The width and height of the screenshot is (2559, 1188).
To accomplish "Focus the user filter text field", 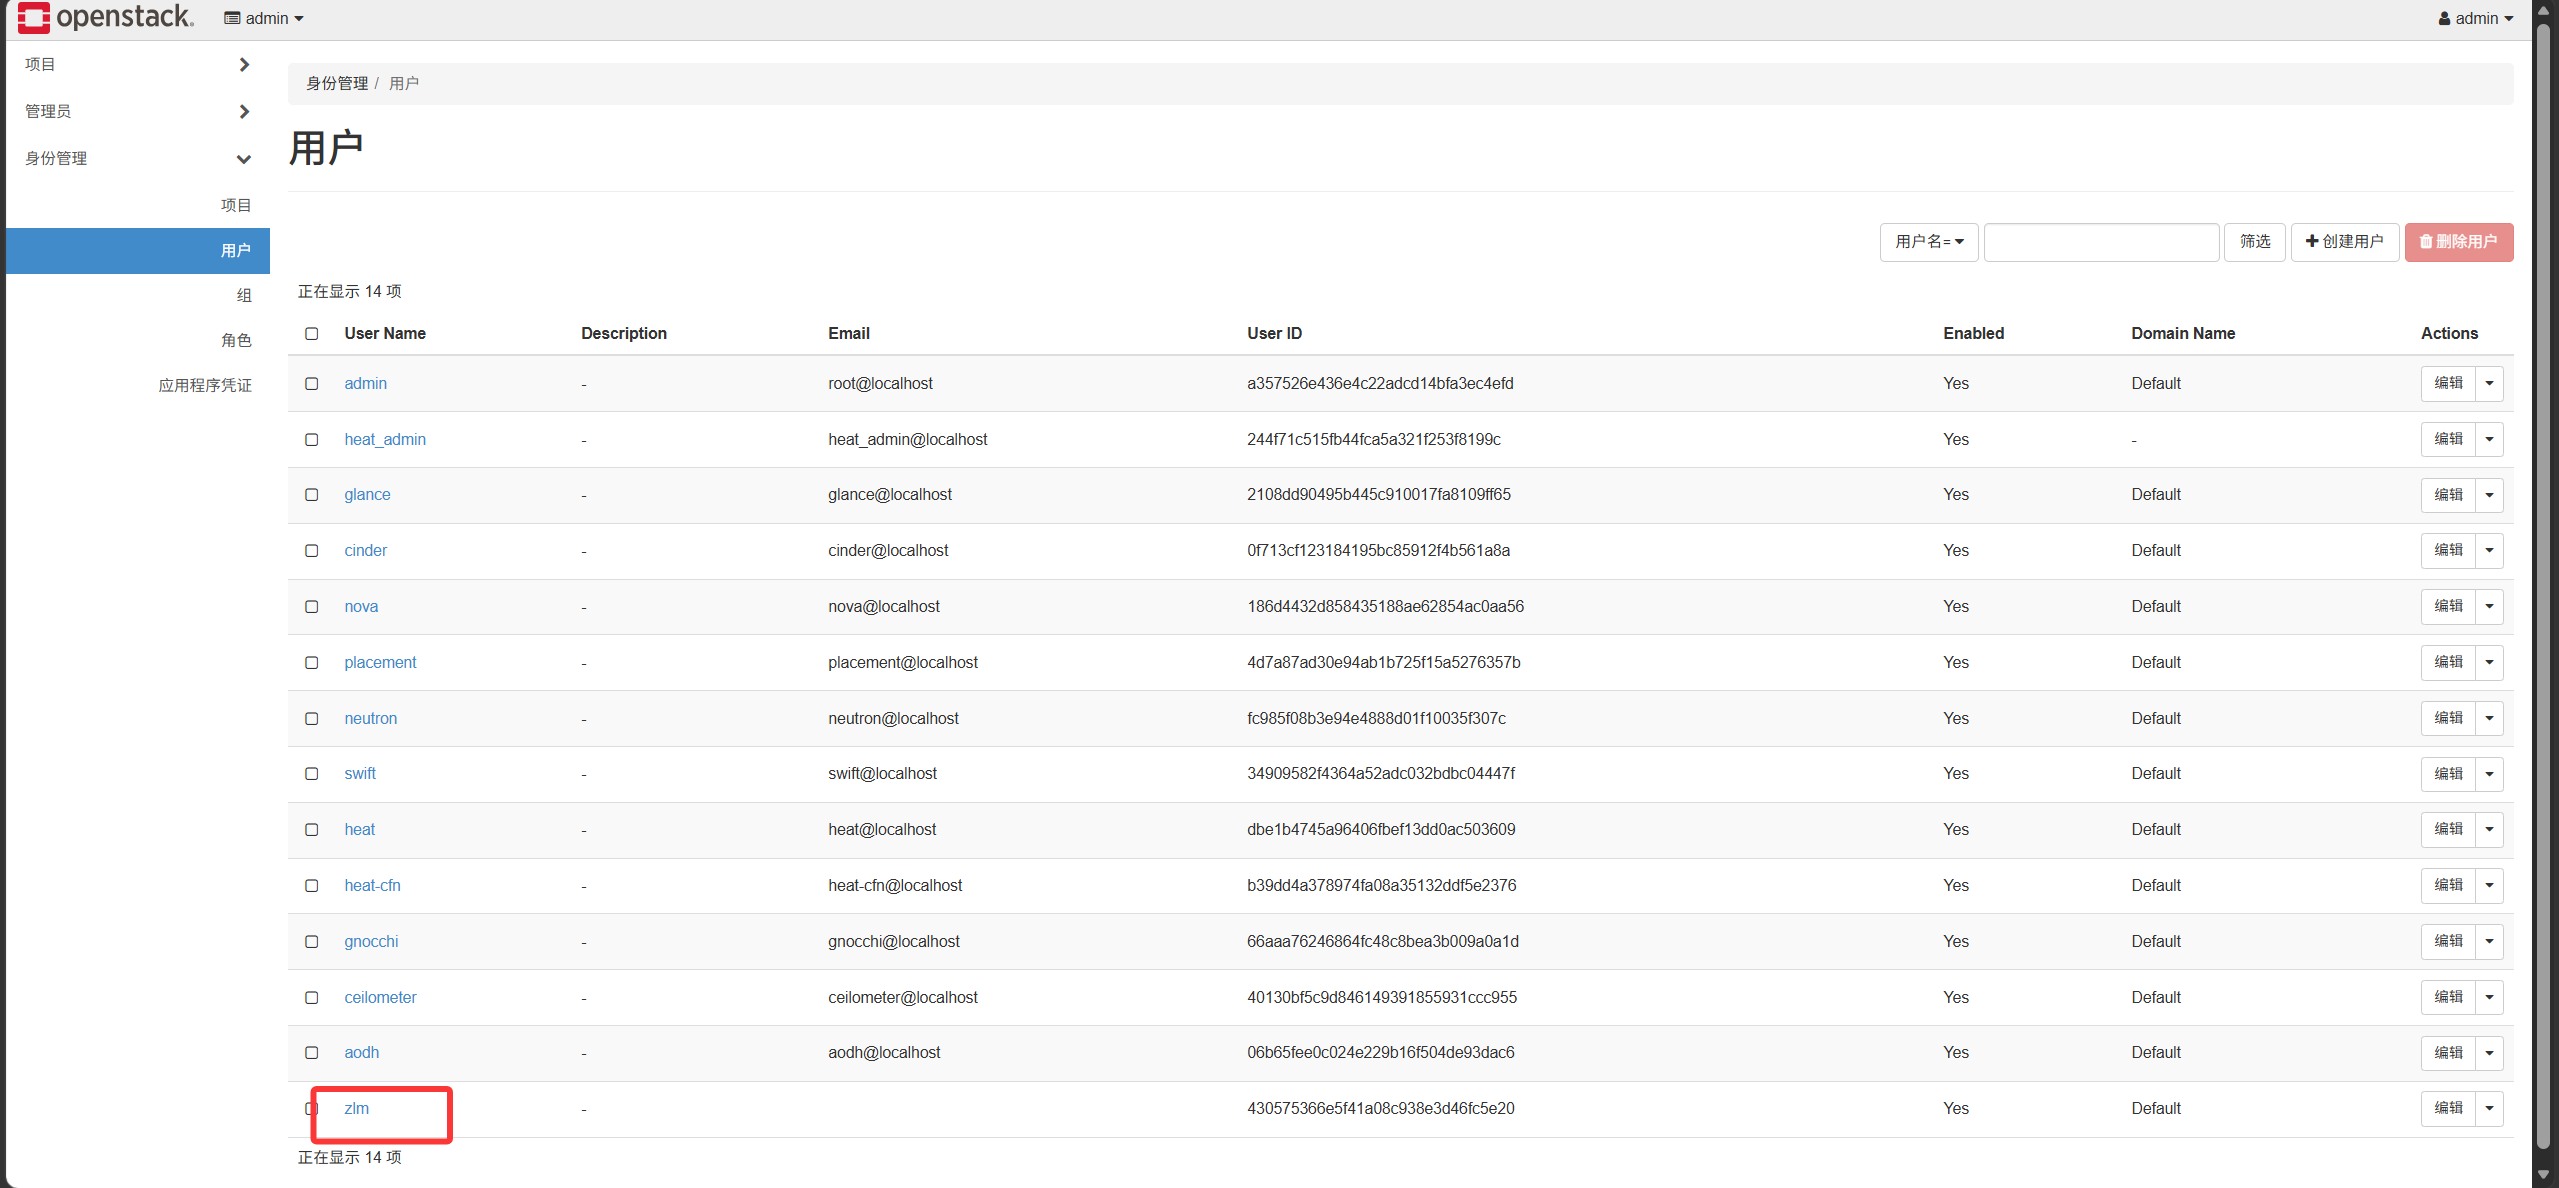I will 2101,242.
